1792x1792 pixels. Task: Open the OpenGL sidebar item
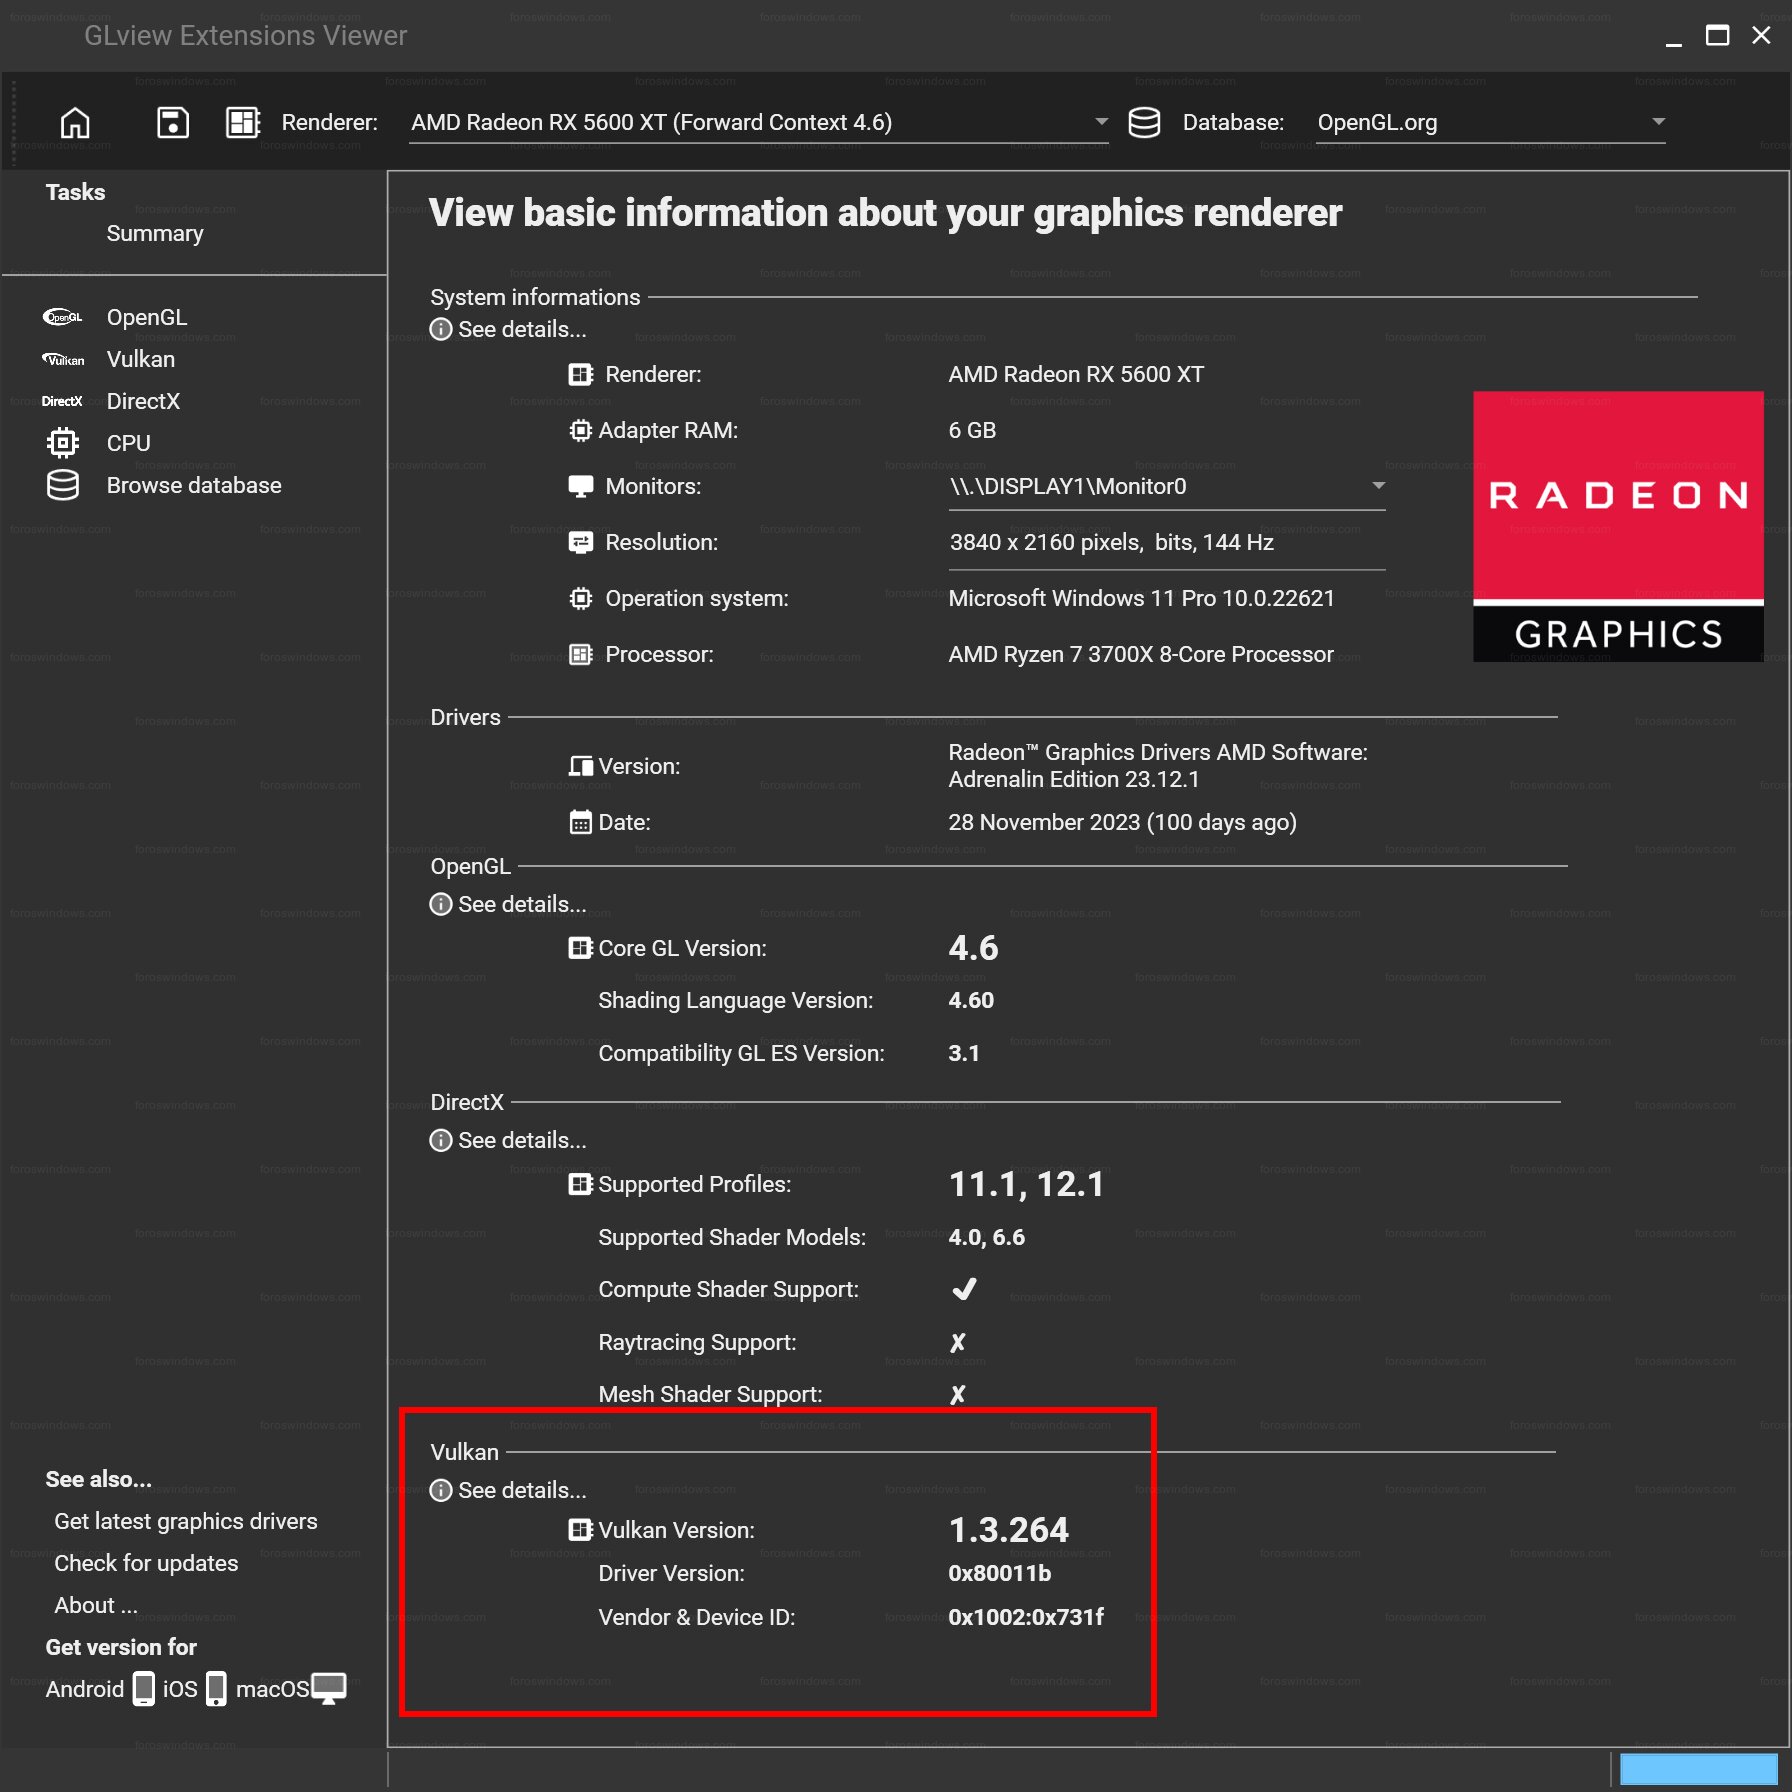pos(147,318)
